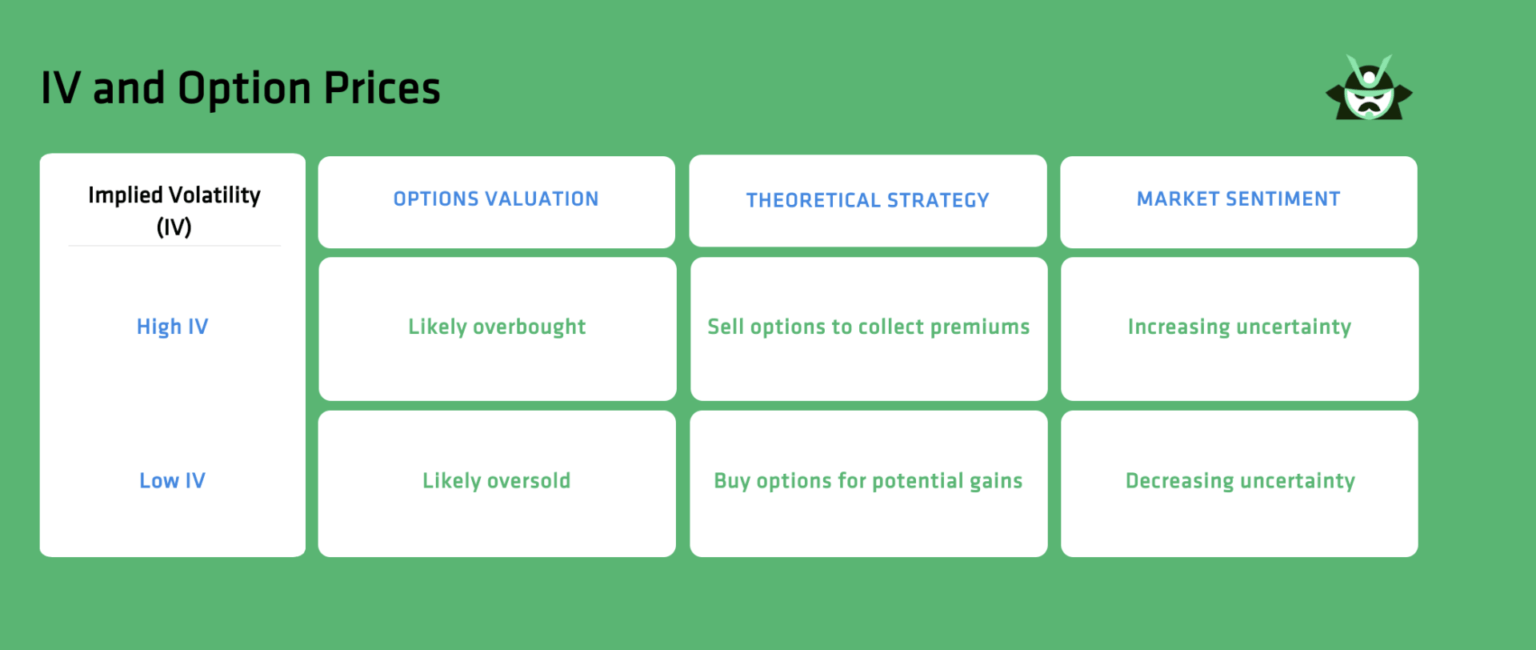Select the "High IV" row label
The image size is (1536, 650).
[172, 327]
